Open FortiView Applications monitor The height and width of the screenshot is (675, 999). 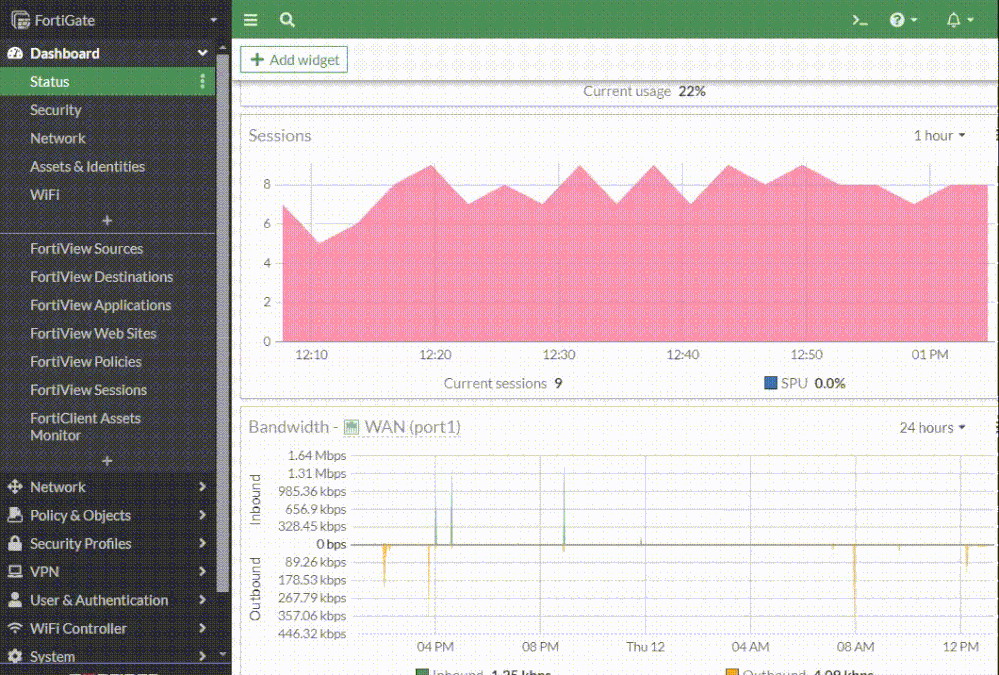tap(101, 305)
